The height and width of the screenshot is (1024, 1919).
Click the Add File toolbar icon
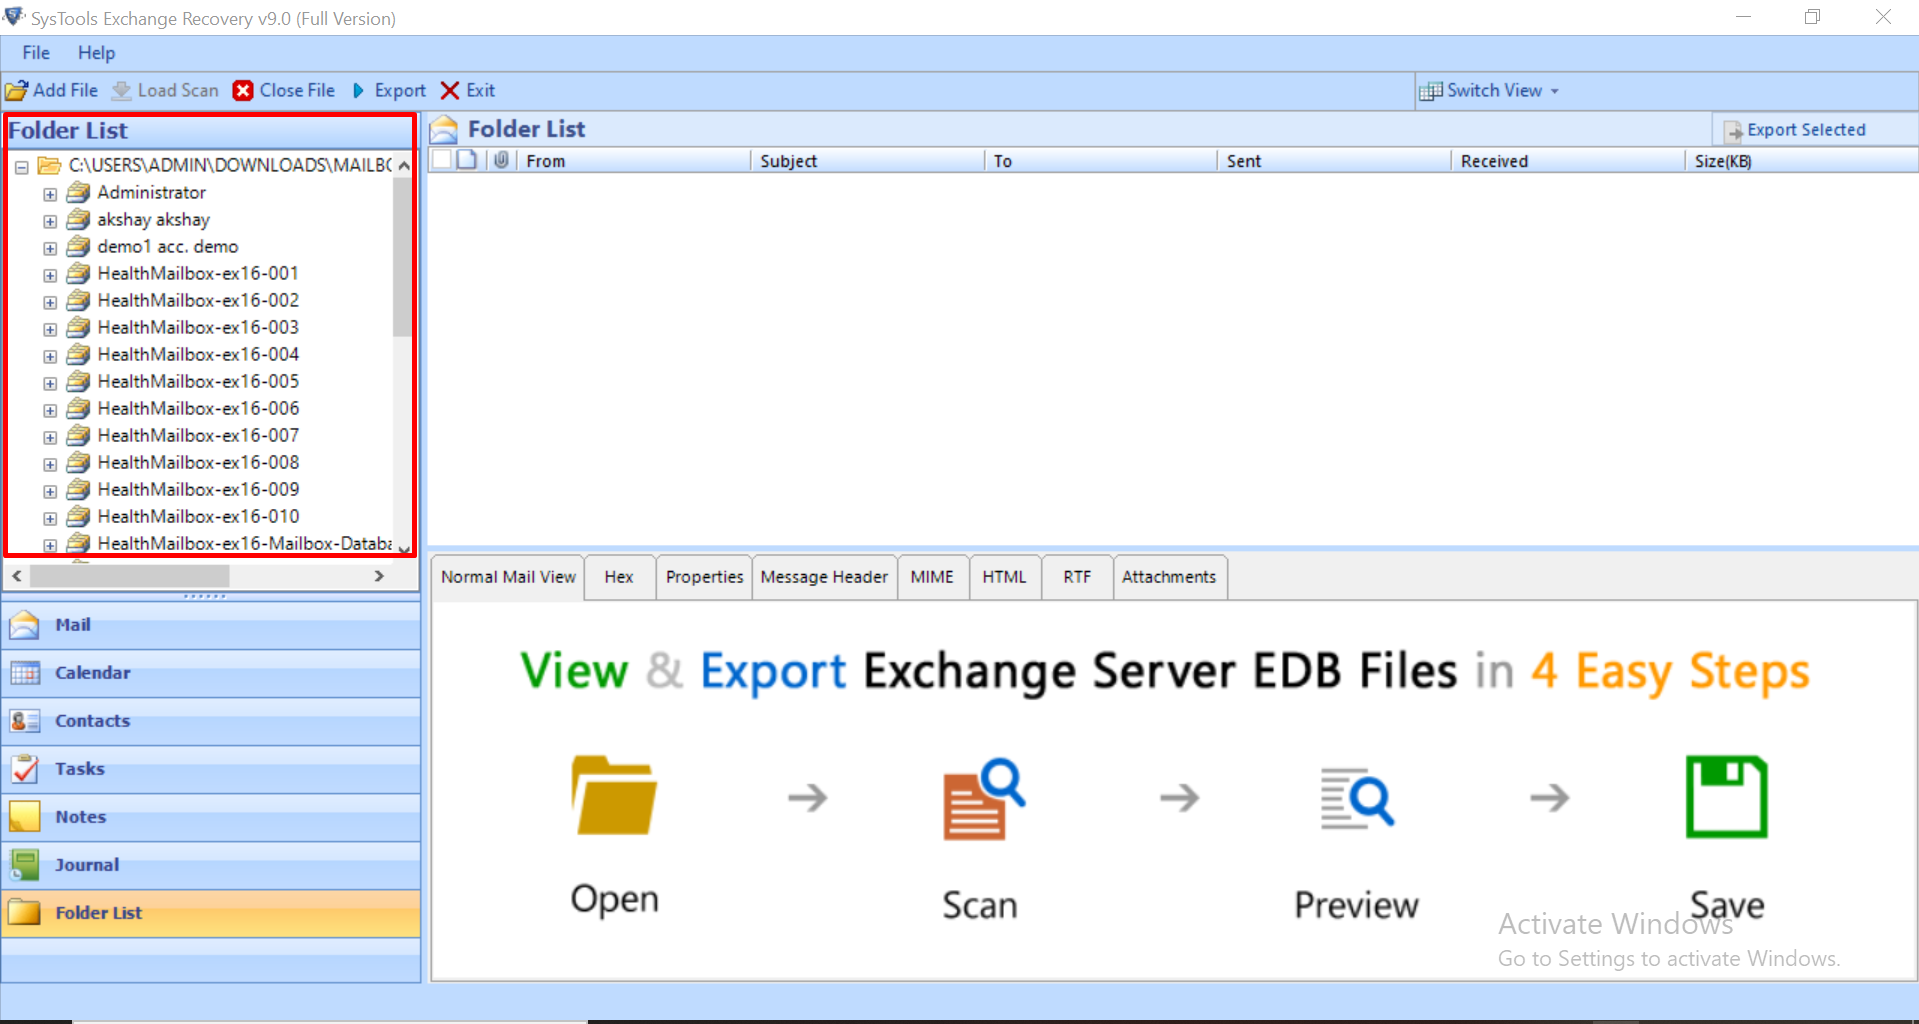(16, 91)
